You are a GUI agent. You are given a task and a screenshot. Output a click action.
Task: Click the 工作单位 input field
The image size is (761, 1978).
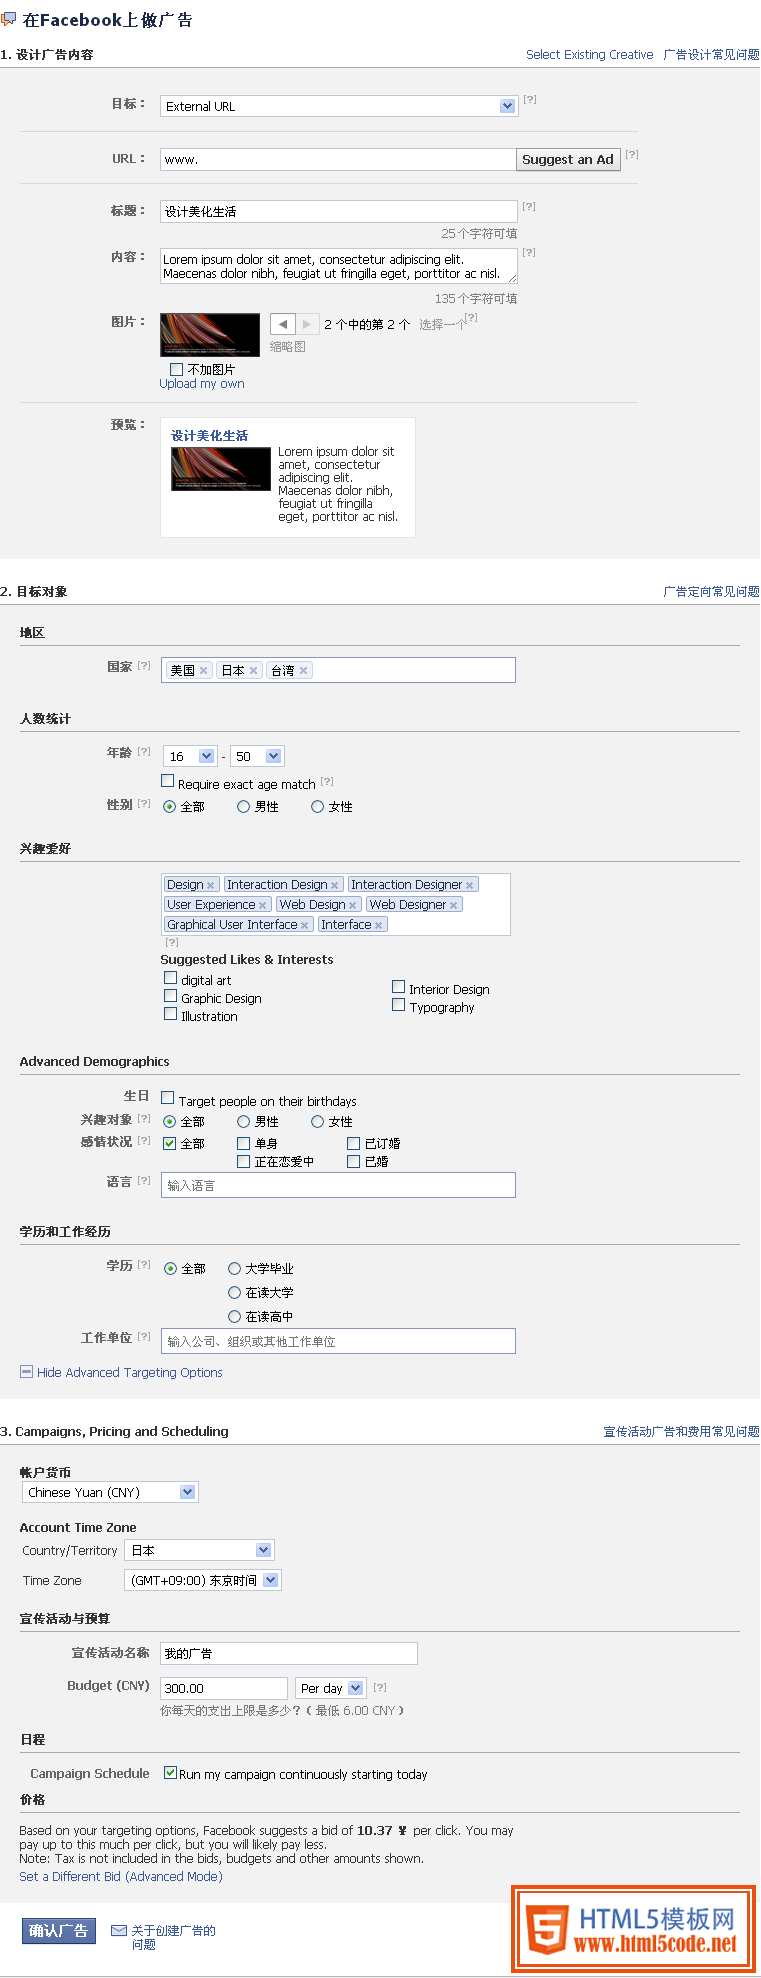coord(338,1341)
